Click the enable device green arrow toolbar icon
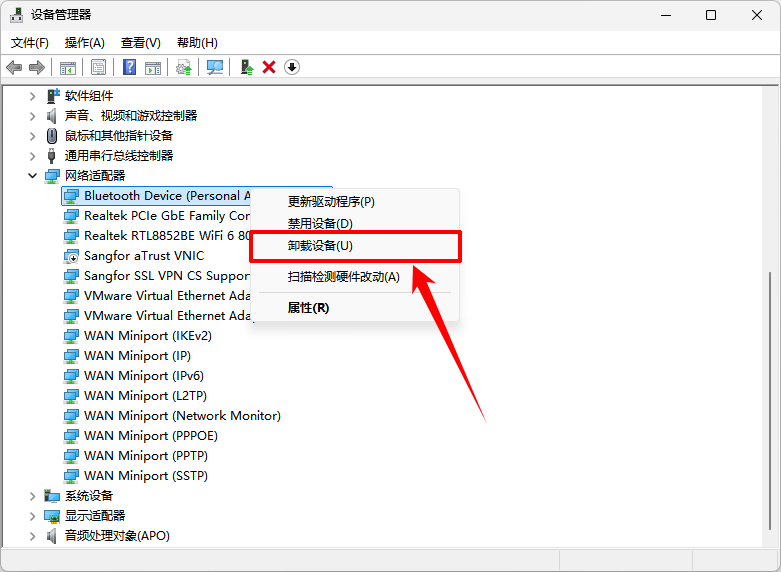The height and width of the screenshot is (572, 781). click(x=247, y=67)
